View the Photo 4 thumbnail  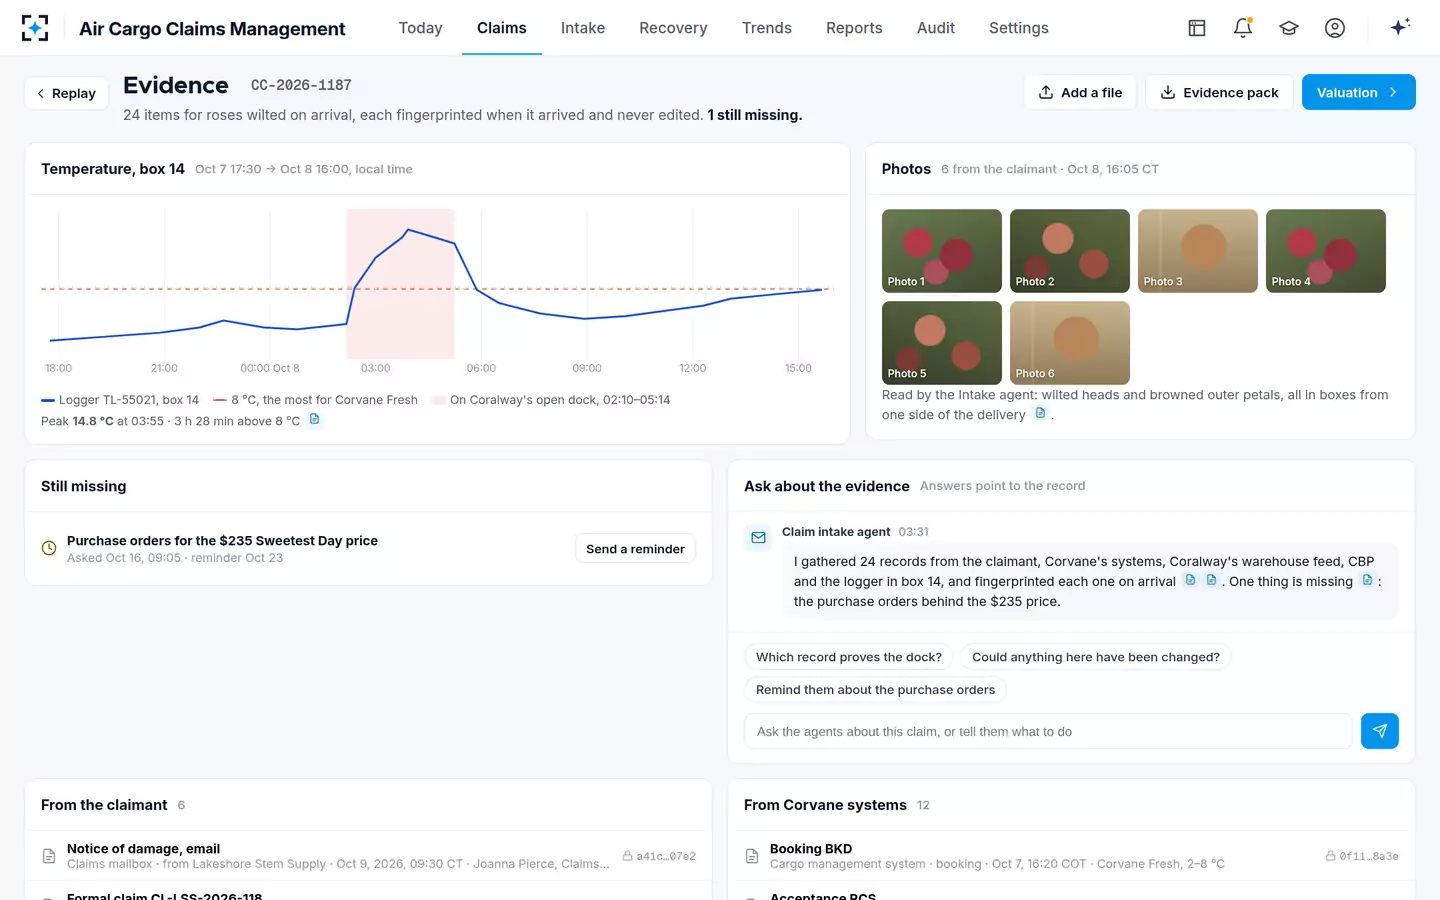click(1326, 251)
